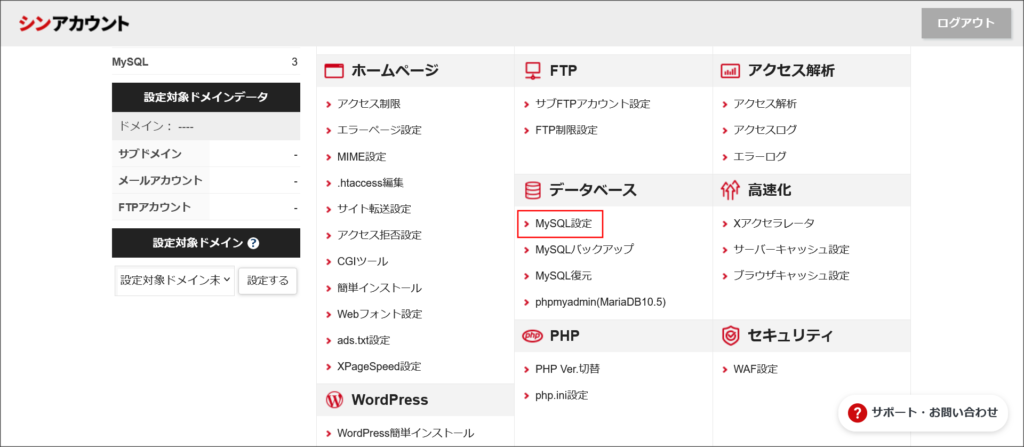1024x447 pixels.
Task: Open .htaccess編集 link
Action: coord(370,183)
